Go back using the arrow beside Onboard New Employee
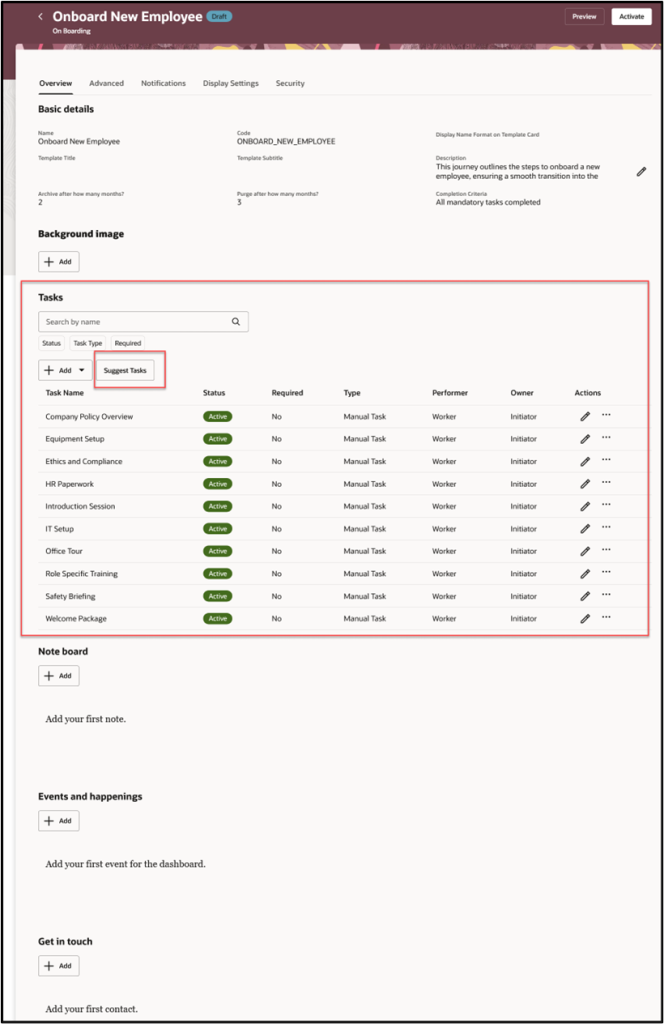The image size is (664, 1024). tap(40, 16)
